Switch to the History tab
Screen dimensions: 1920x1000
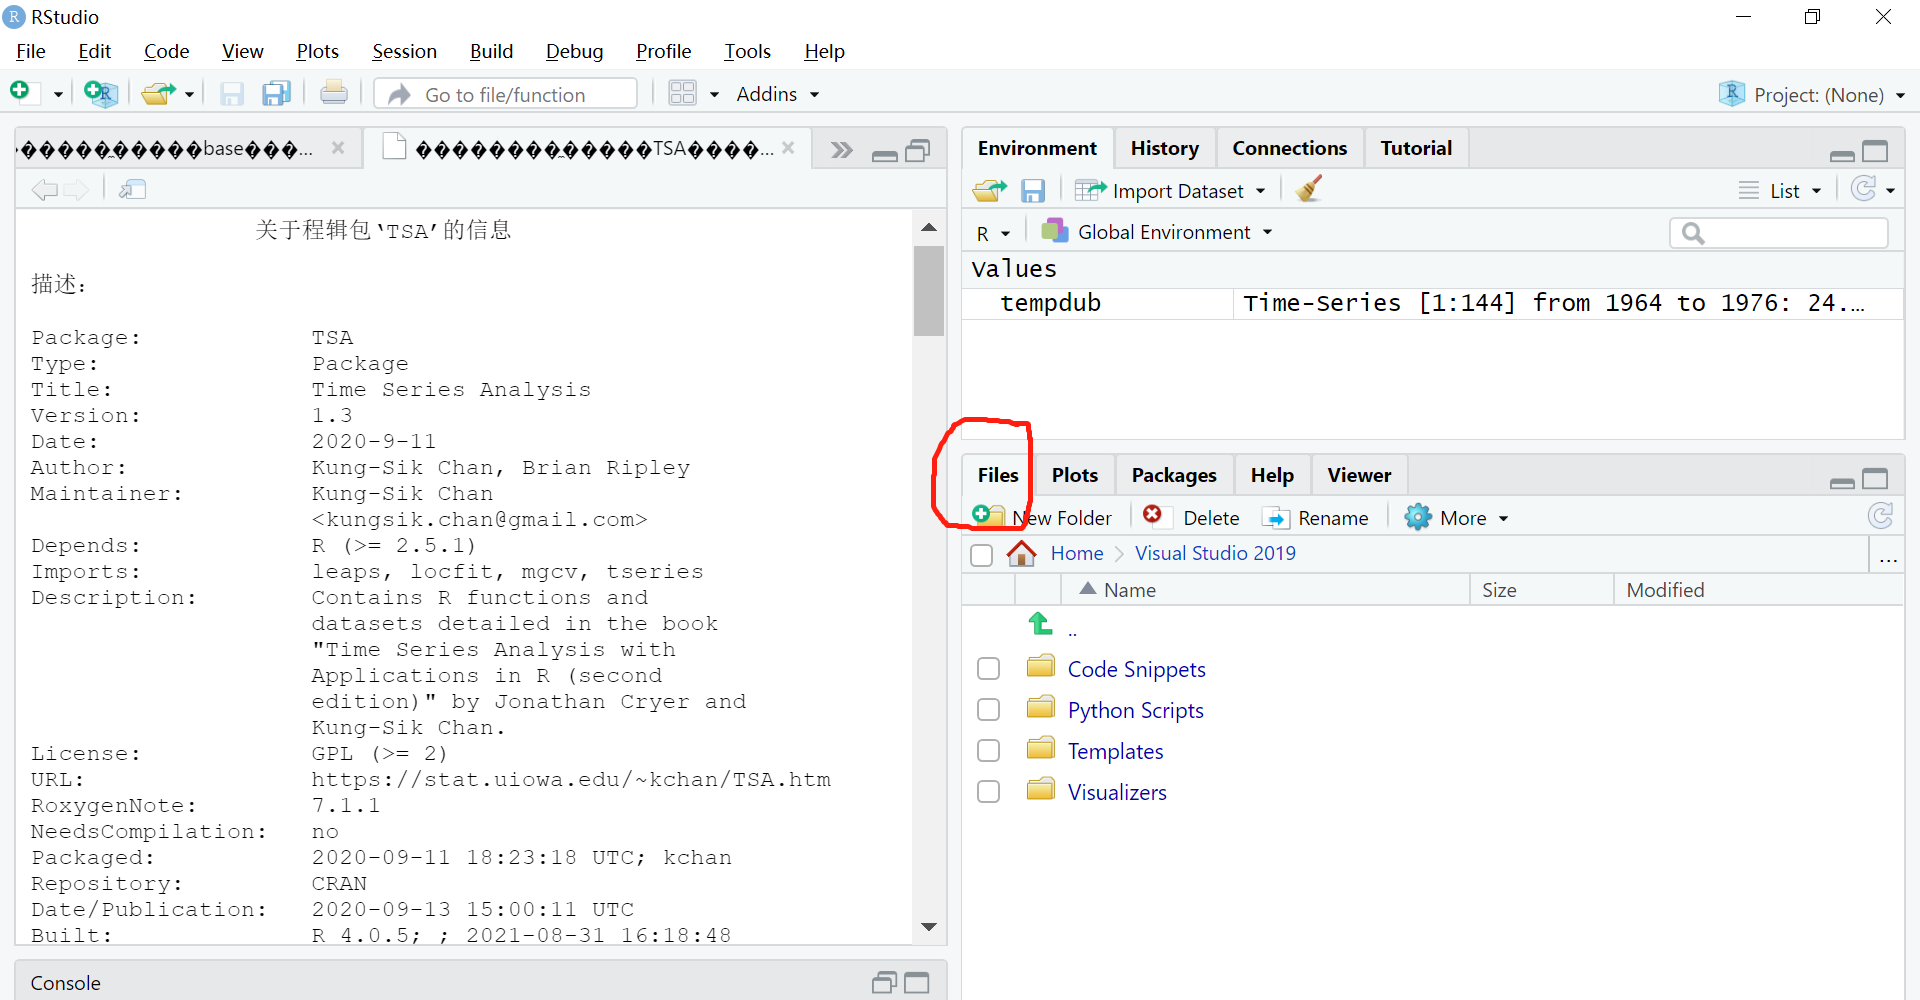1164,148
